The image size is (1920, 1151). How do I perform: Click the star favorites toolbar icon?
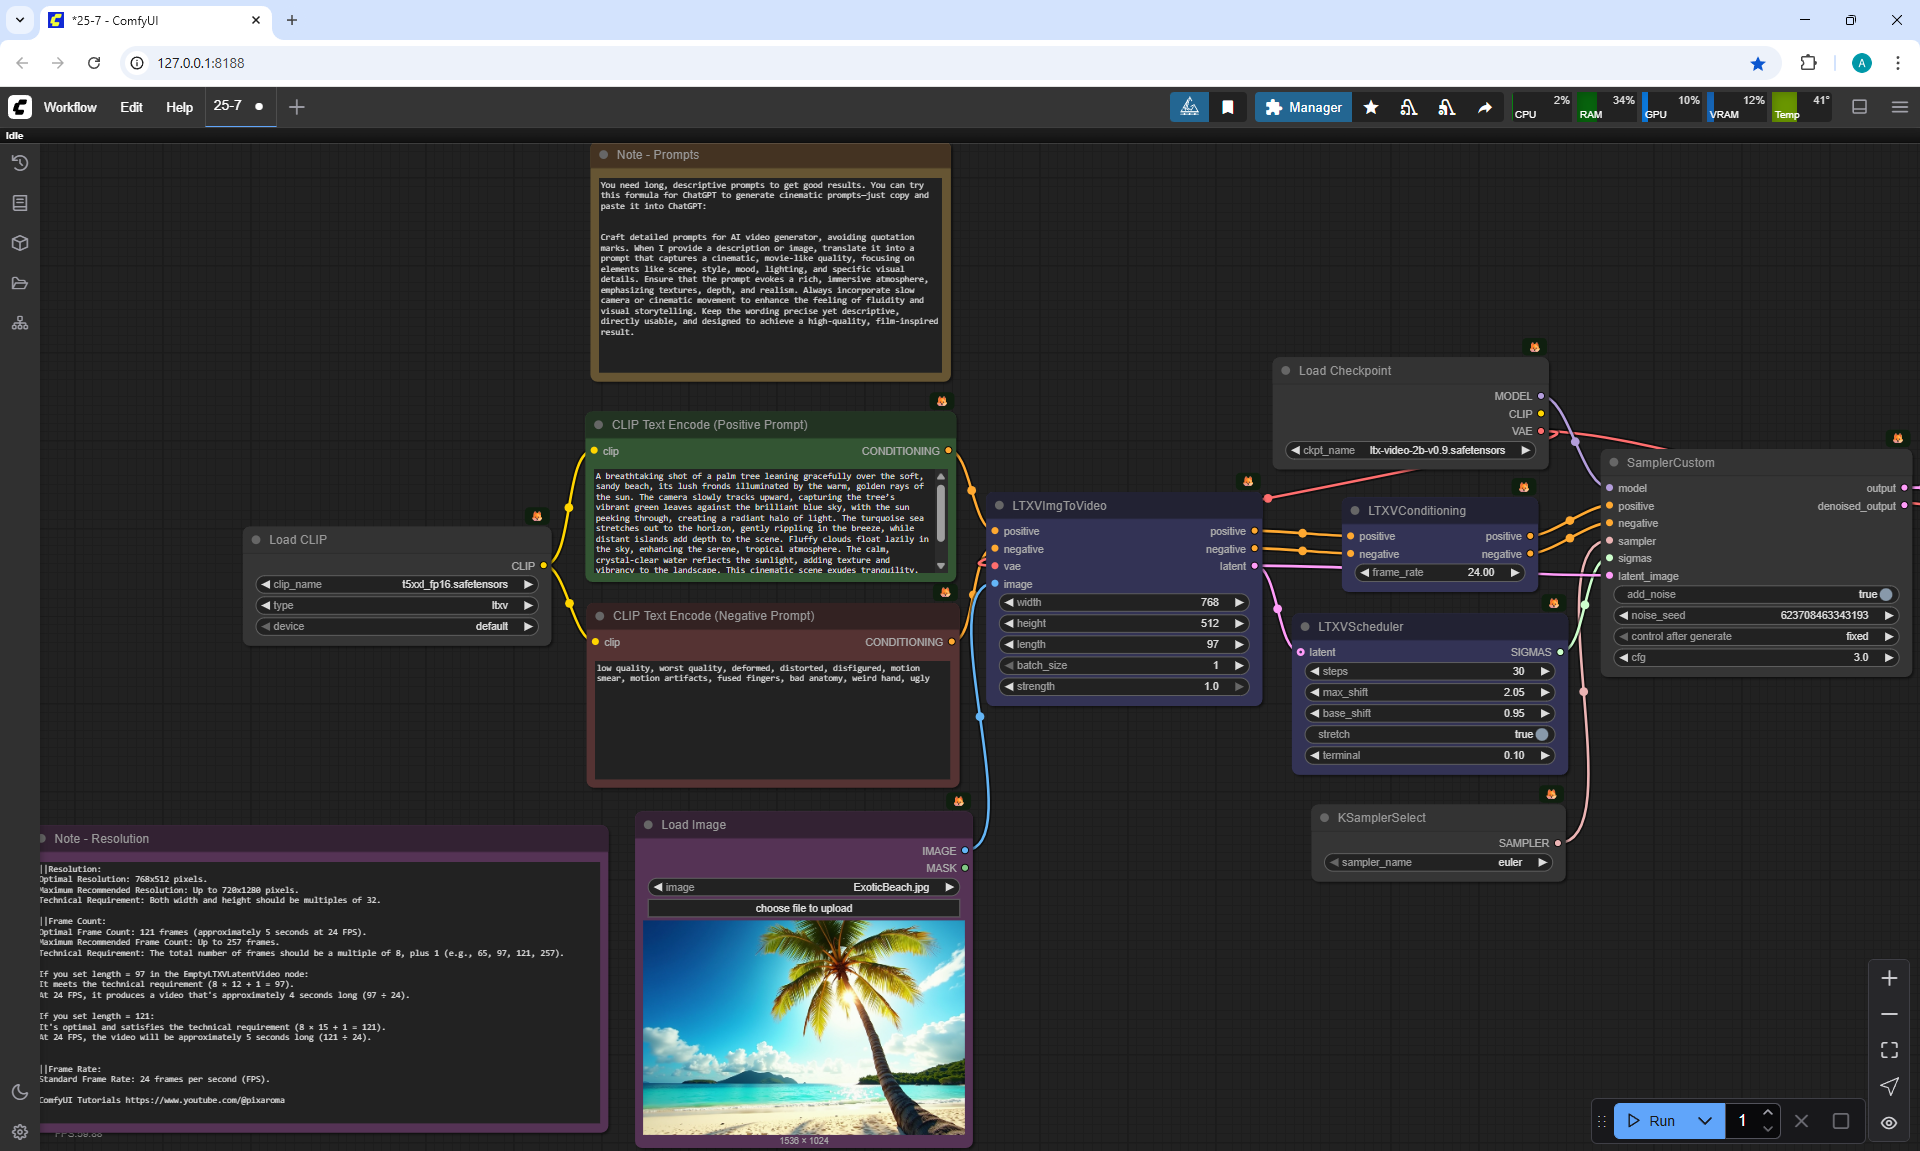click(x=1371, y=107)
